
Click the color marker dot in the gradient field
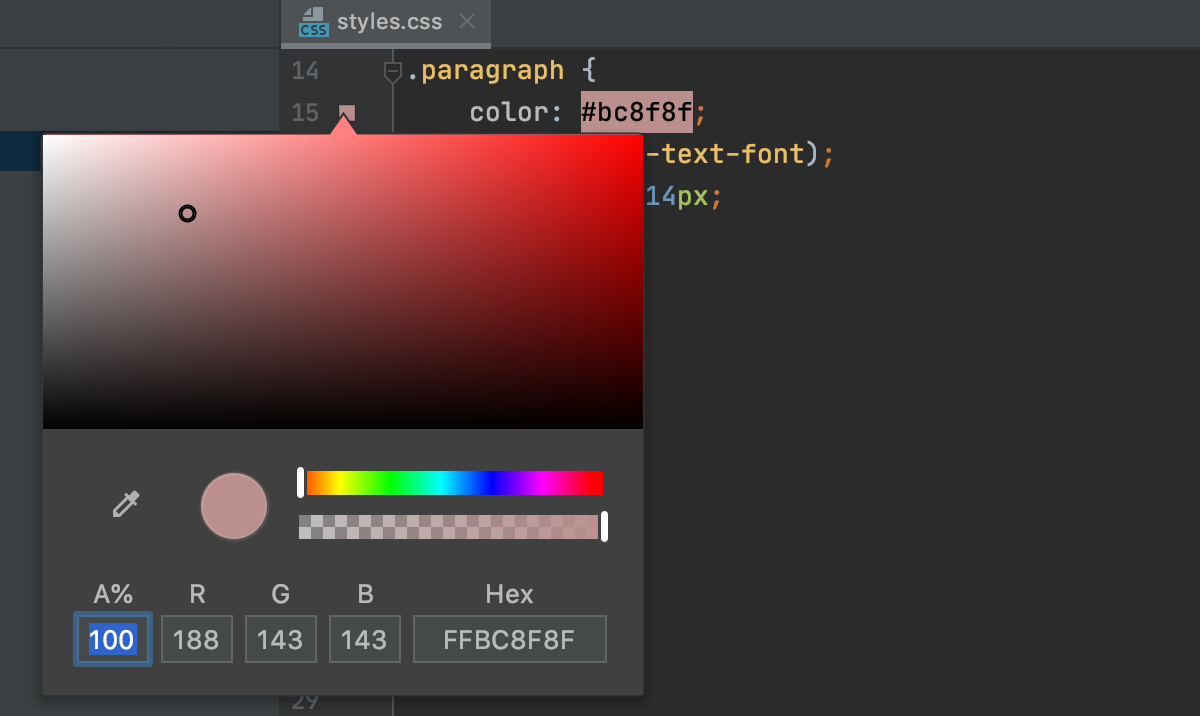pyautogui.click(x=187, y=213)
